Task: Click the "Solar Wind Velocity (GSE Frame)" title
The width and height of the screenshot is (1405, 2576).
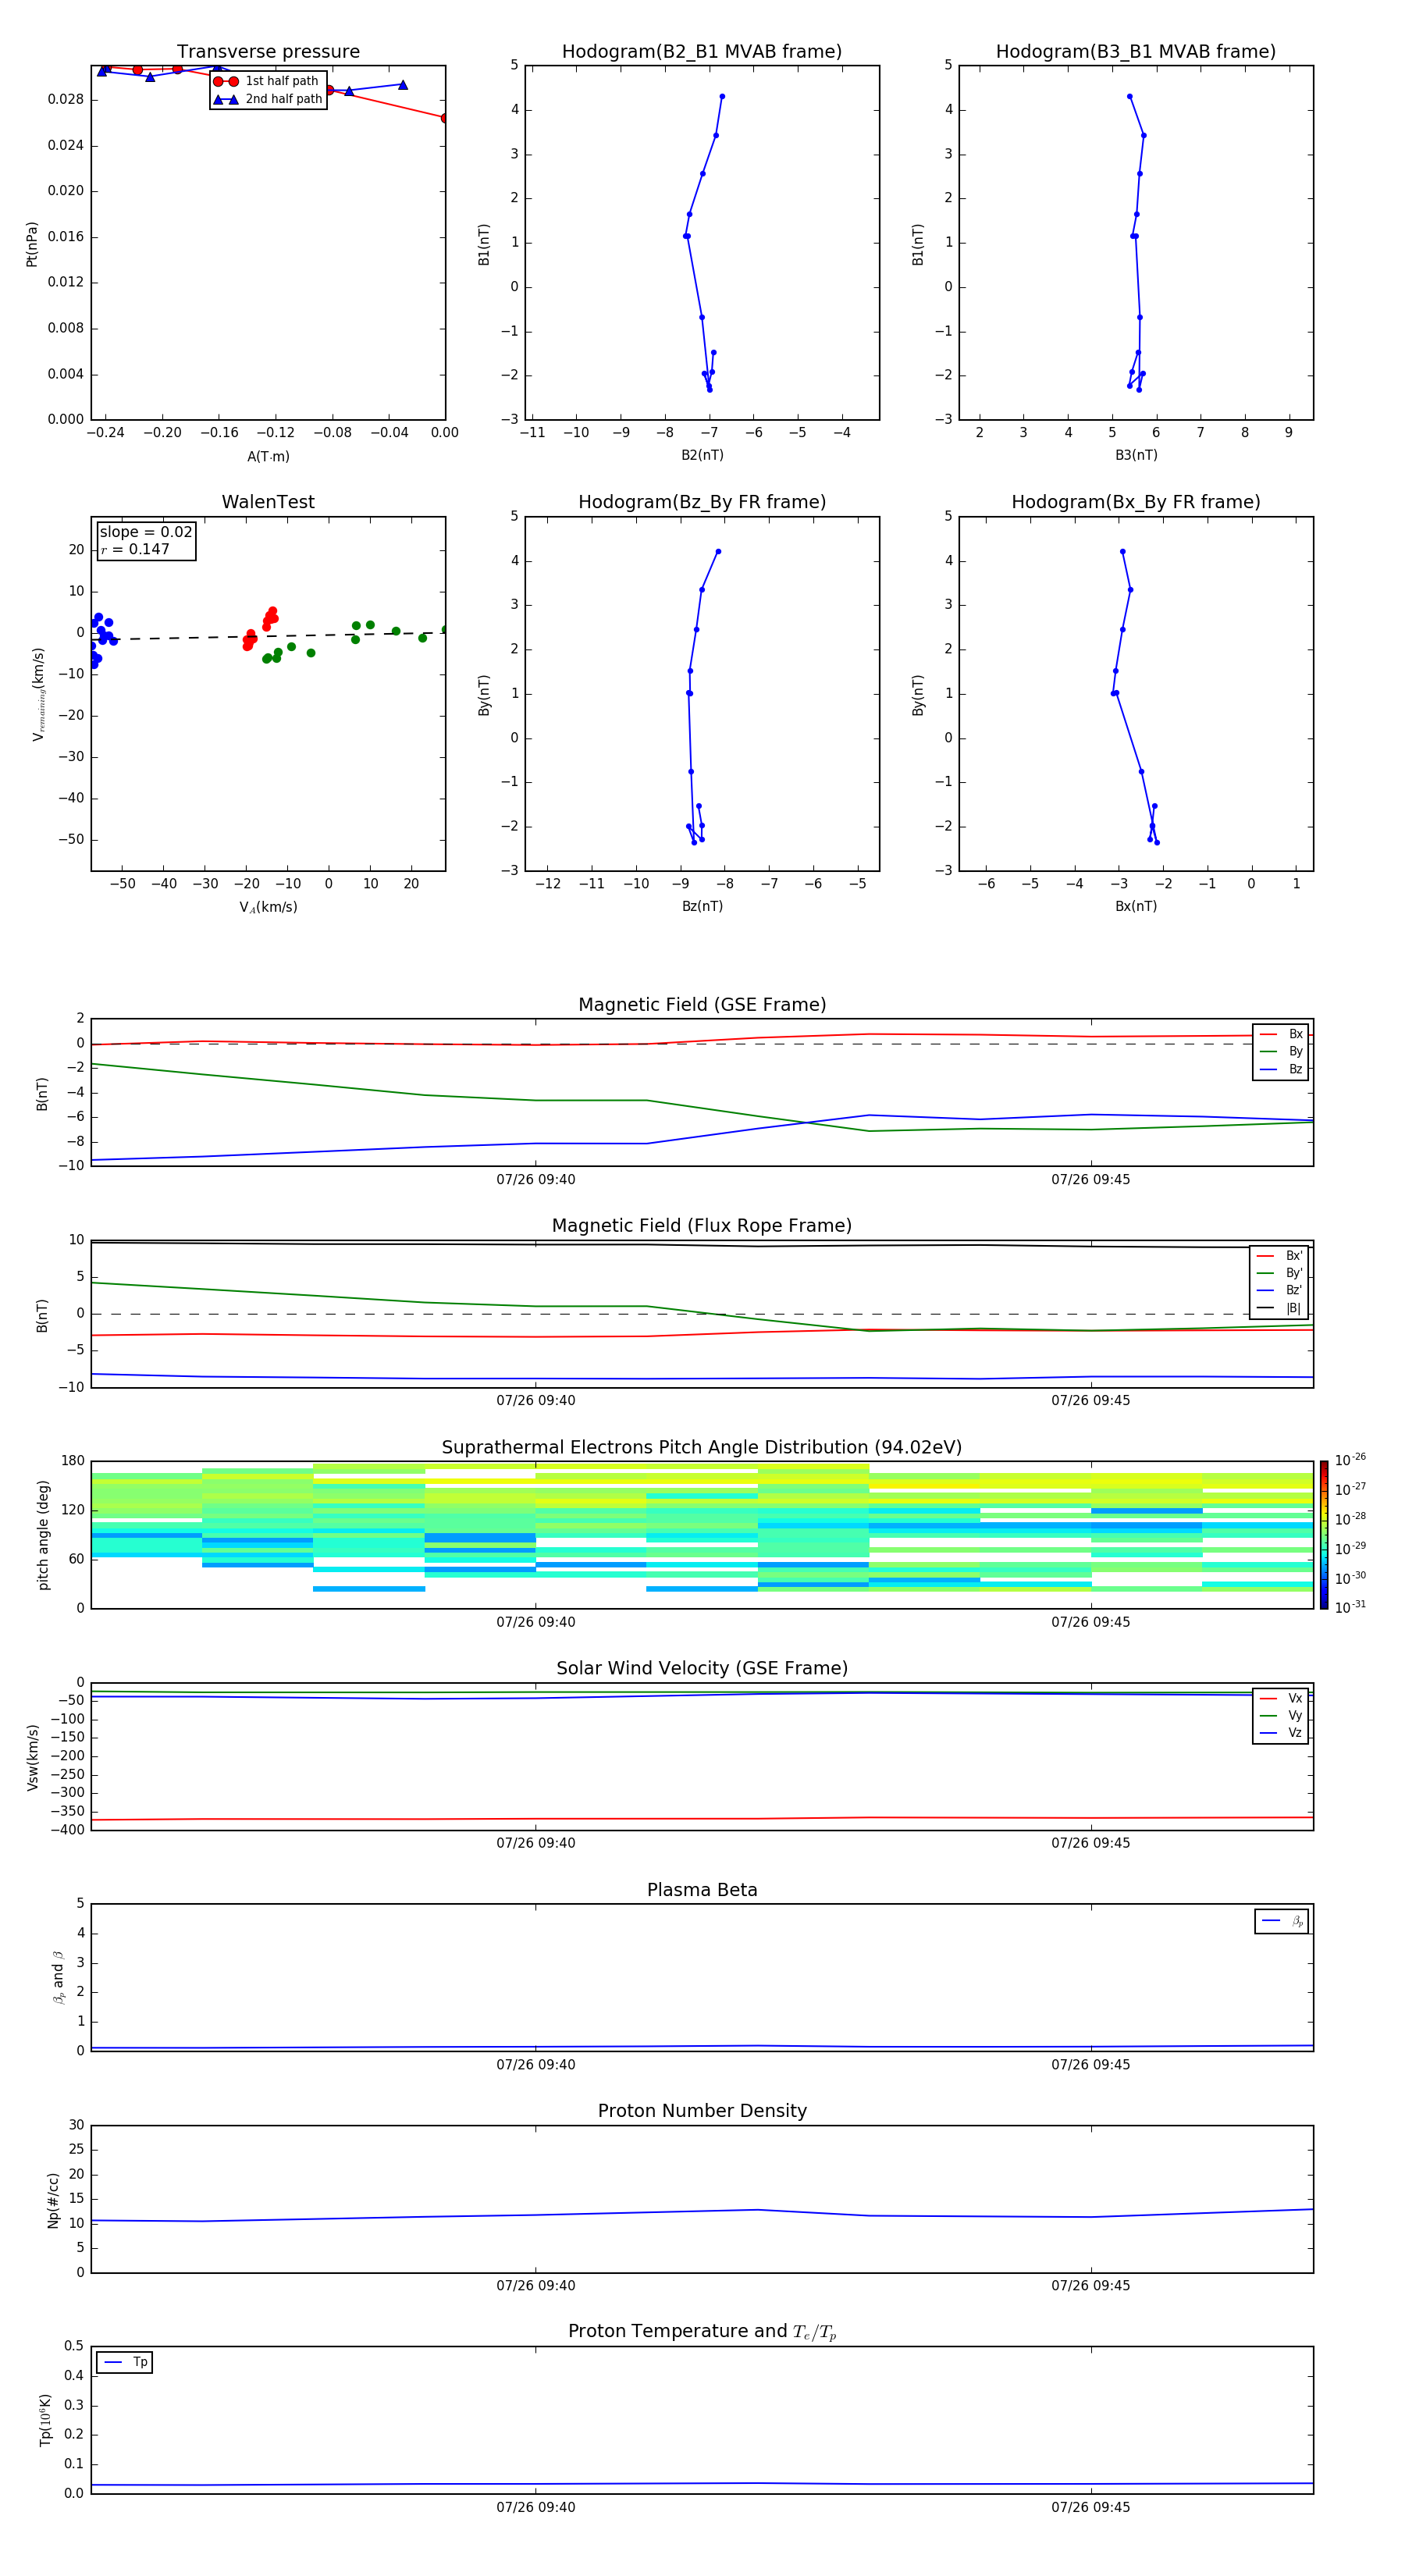Action: point(702,1669)
